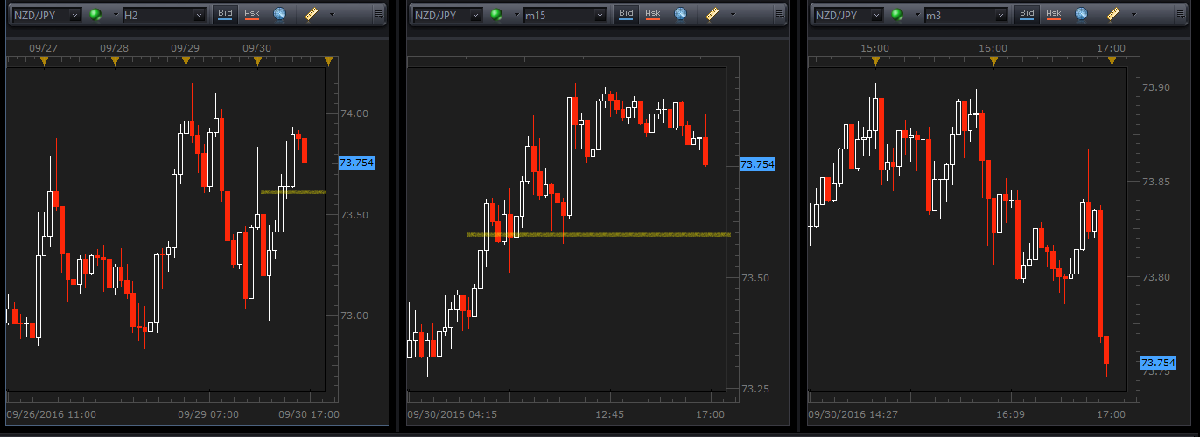Select the ruler drawing tool in m3 chart
This screenshot has width=1200, height=437.
click(1111, 15)
